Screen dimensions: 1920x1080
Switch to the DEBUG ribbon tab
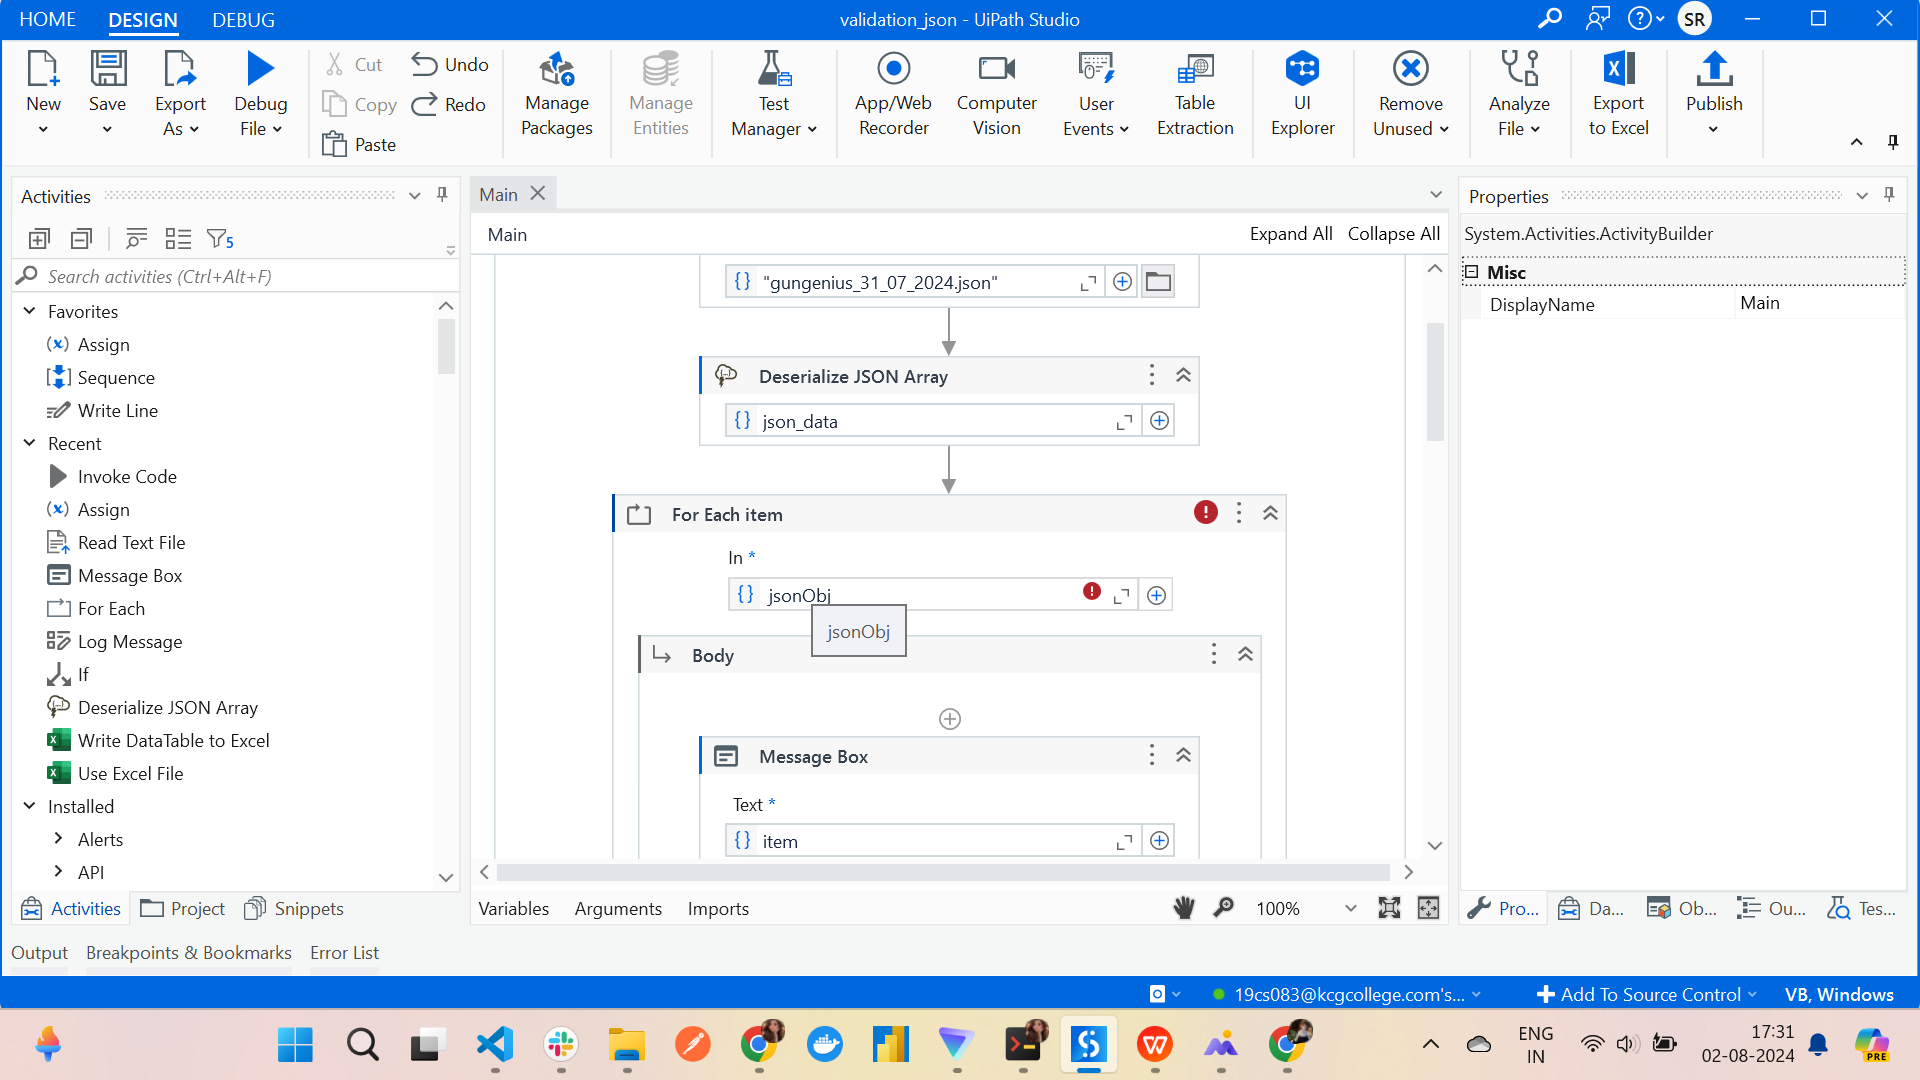[x=242, y=19]
